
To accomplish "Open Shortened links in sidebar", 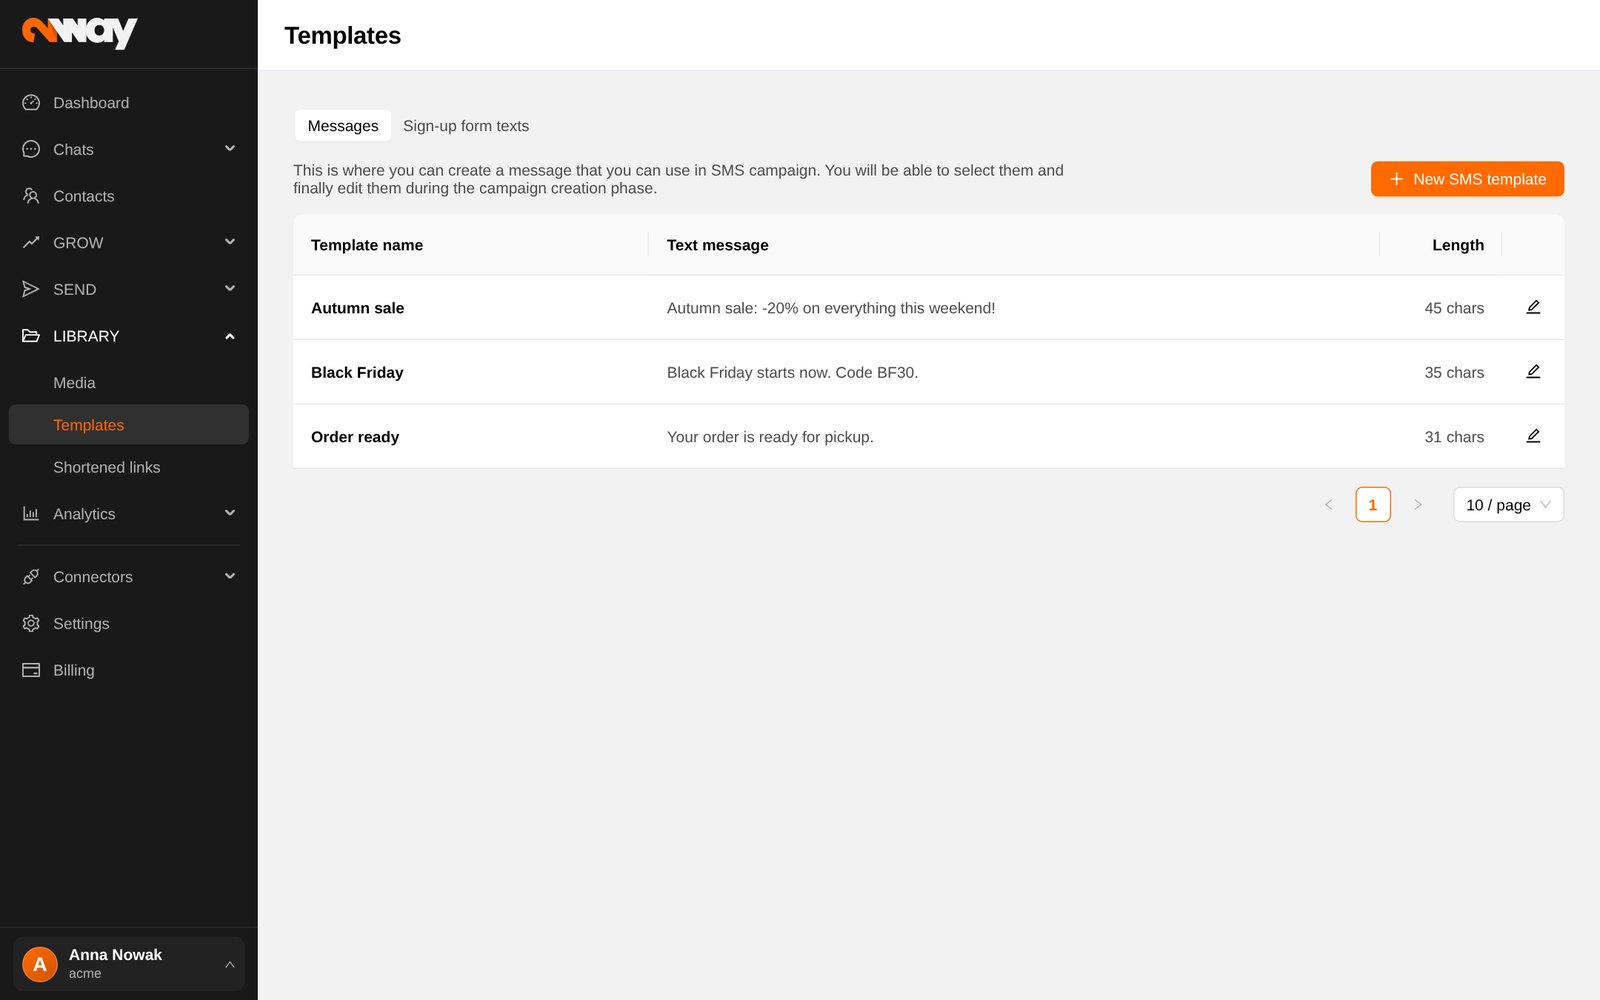I will 129,467.
